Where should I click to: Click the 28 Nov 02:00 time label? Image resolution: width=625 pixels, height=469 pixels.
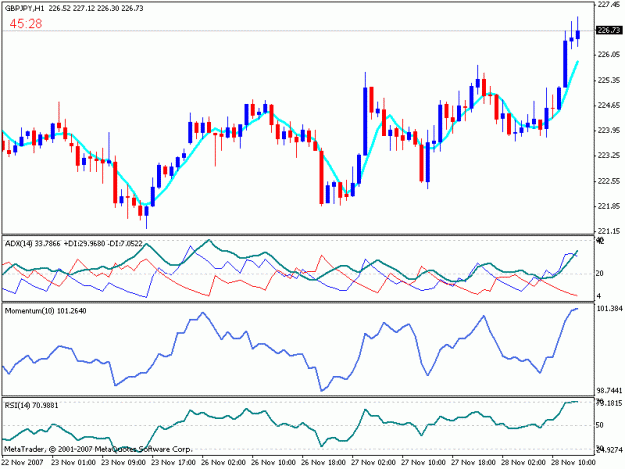(523, 463)
